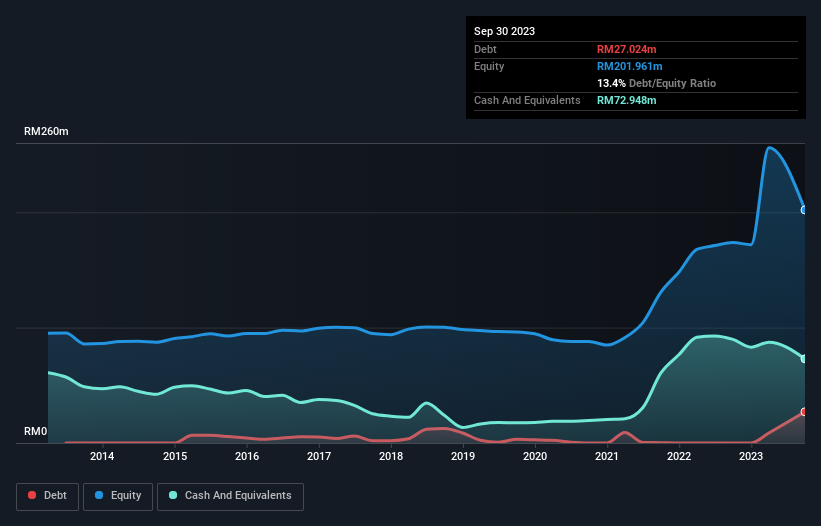This screenshot has height=526, width=821.
Task: Click the red Debt legend dot
Action: (32, 495)
